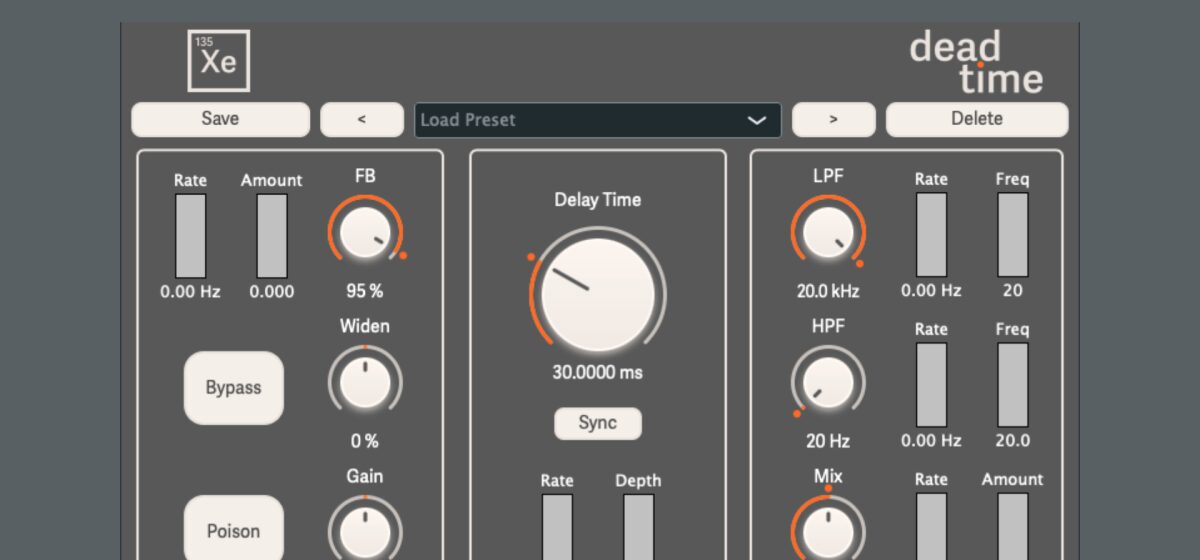Click the dead time logo
Viewport: 1200px width, 560px height.
click(975, 62)
